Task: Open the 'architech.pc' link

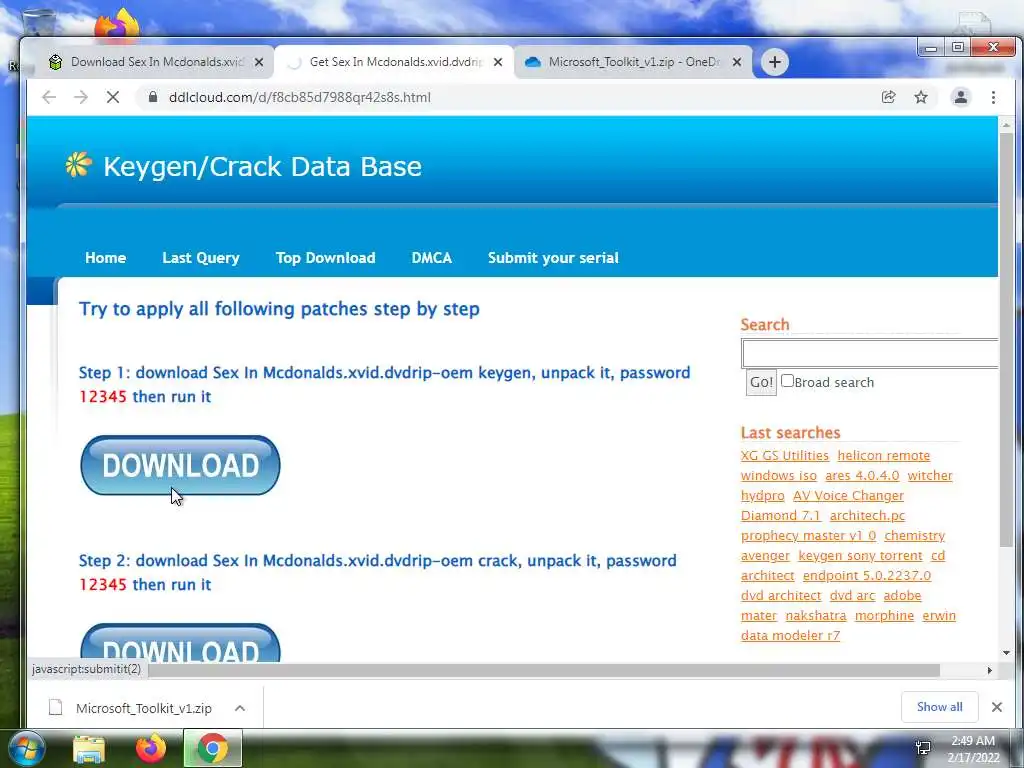Action: [x=867, y=516]
